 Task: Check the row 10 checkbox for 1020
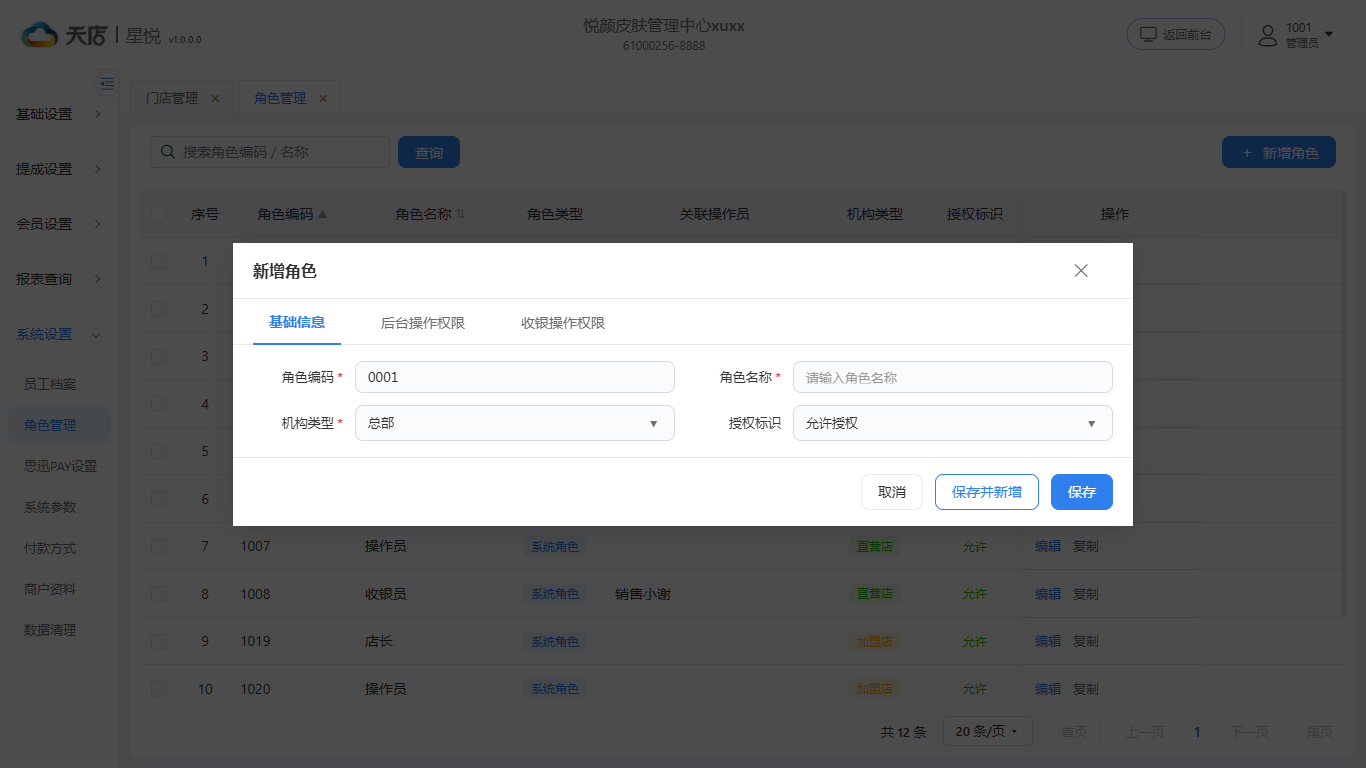[x=159, y=689]
